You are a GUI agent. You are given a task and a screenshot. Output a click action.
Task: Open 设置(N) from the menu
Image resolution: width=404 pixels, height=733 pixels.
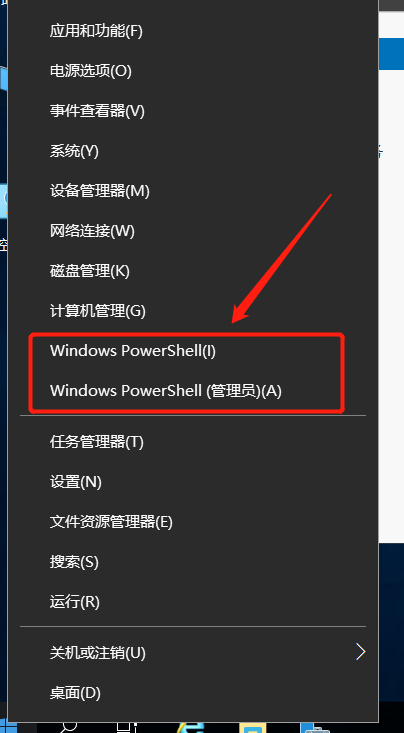[193, 481]
